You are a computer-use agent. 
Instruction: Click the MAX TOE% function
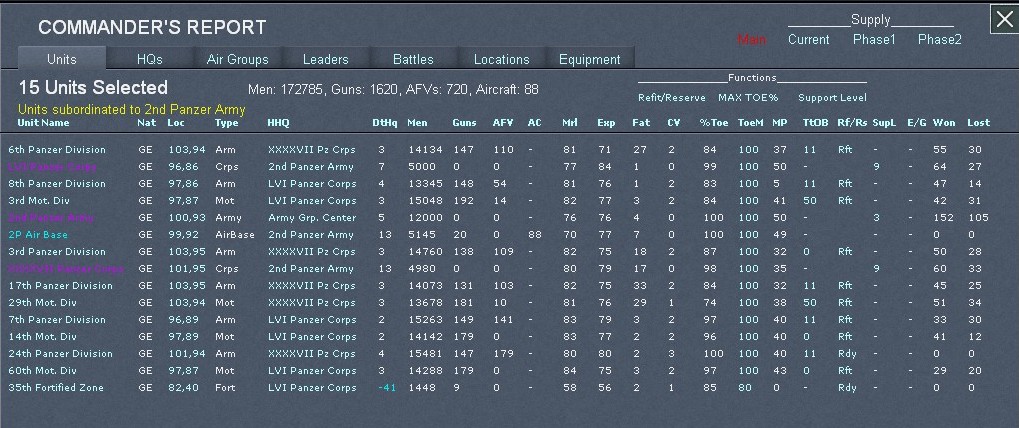(x=747, y=98)
